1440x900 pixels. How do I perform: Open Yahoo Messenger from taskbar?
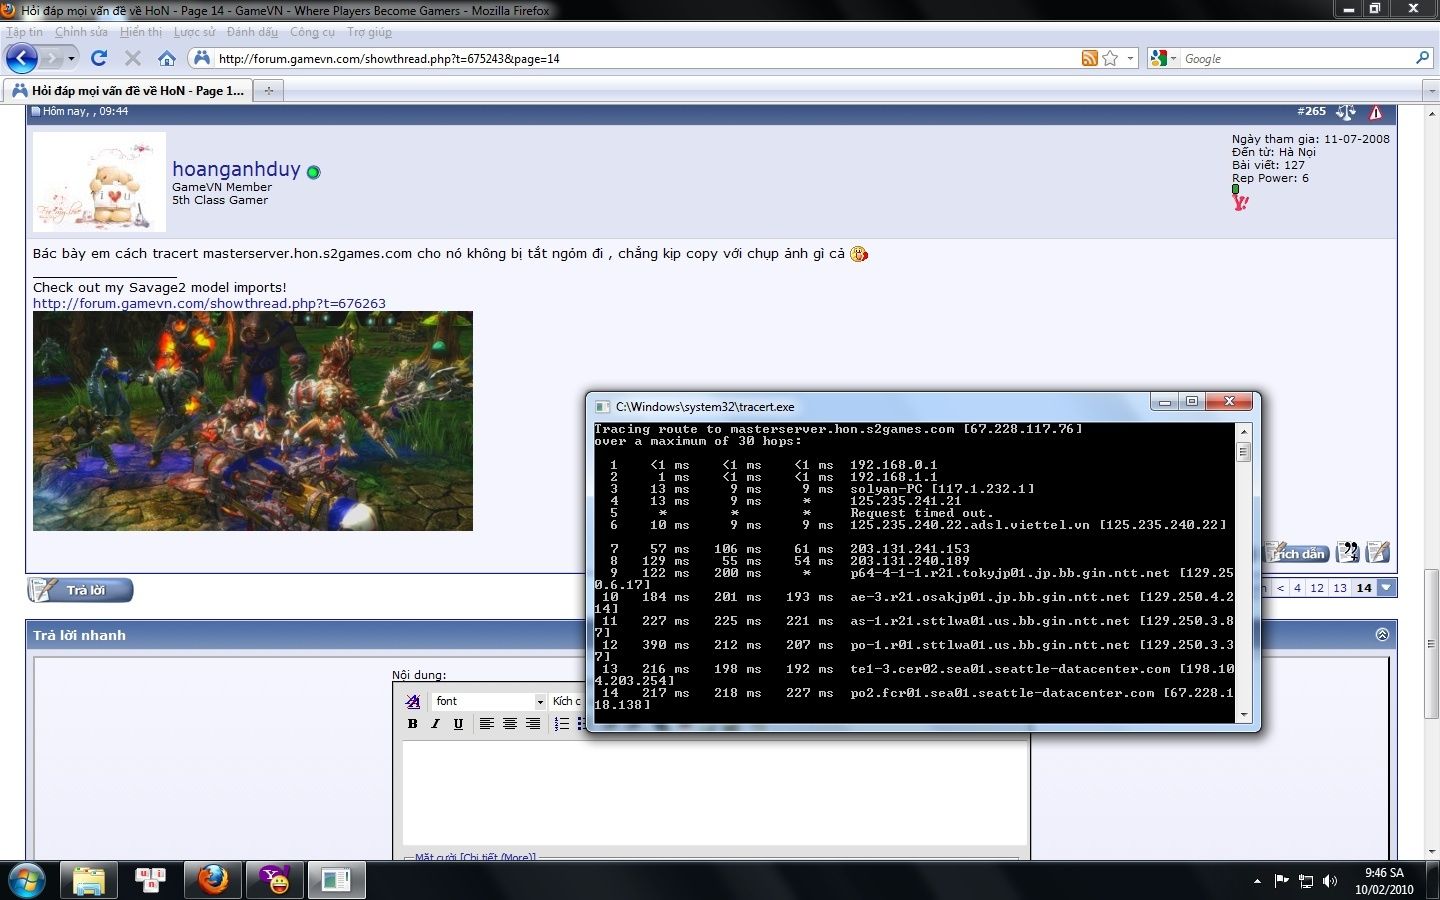point(275,881)
